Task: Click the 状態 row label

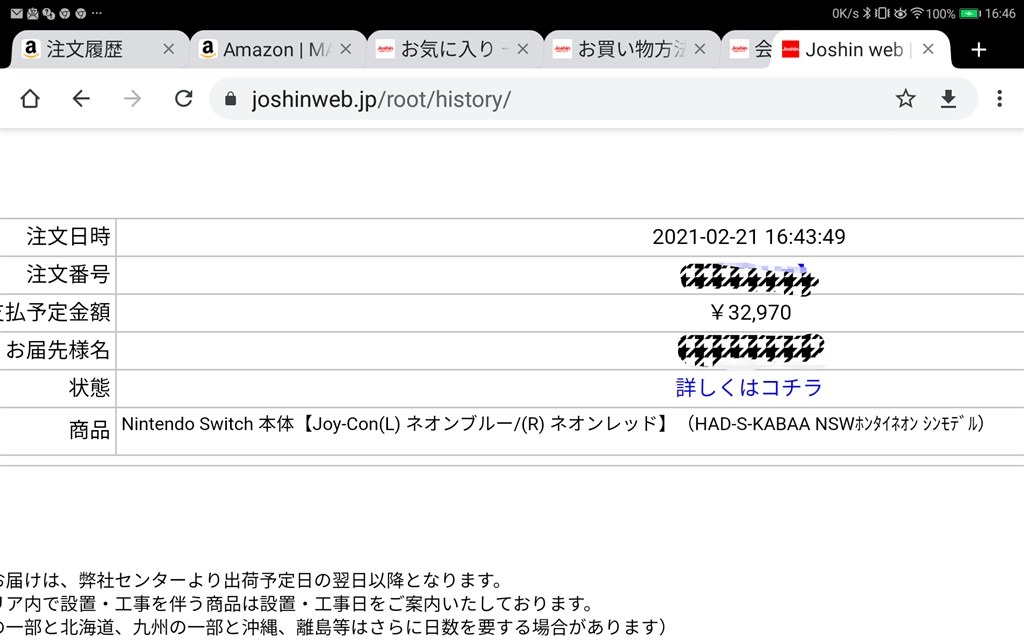Action: [89, 388]
